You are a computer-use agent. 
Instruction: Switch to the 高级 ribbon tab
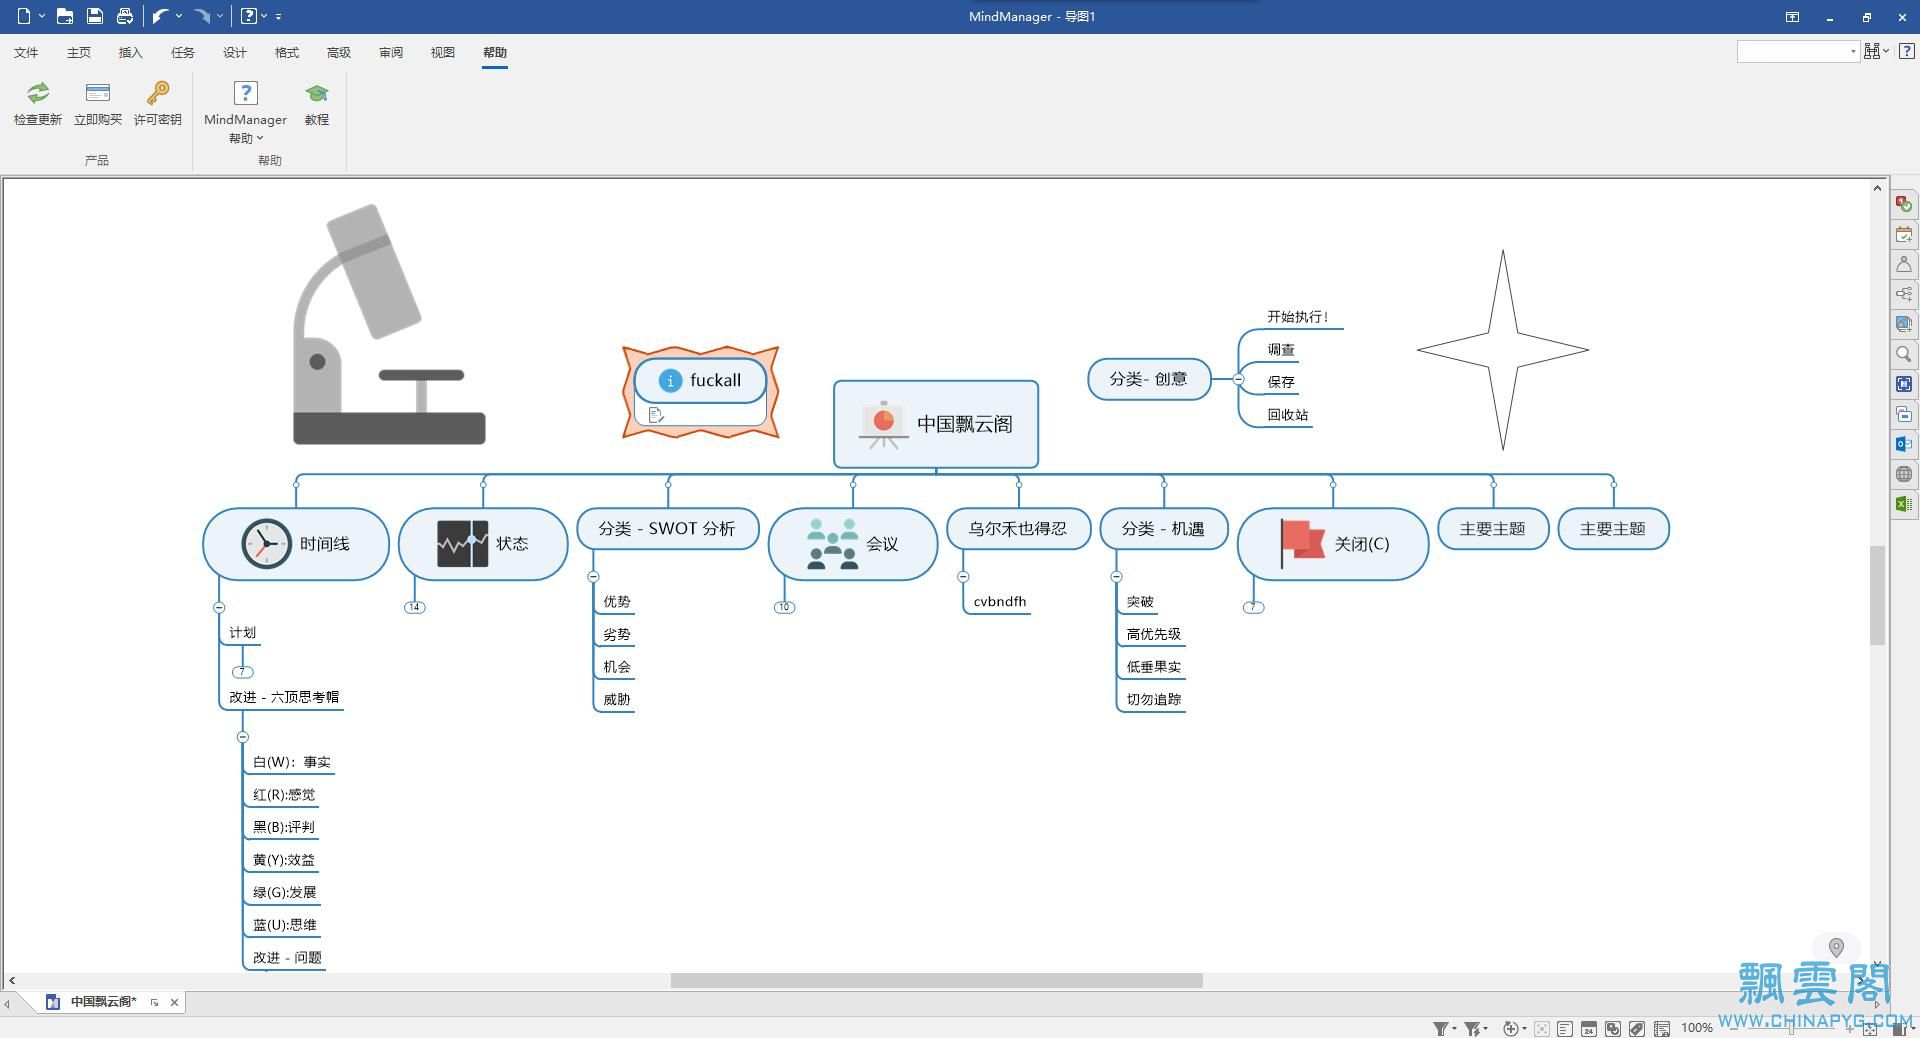[x=338, y=52]
